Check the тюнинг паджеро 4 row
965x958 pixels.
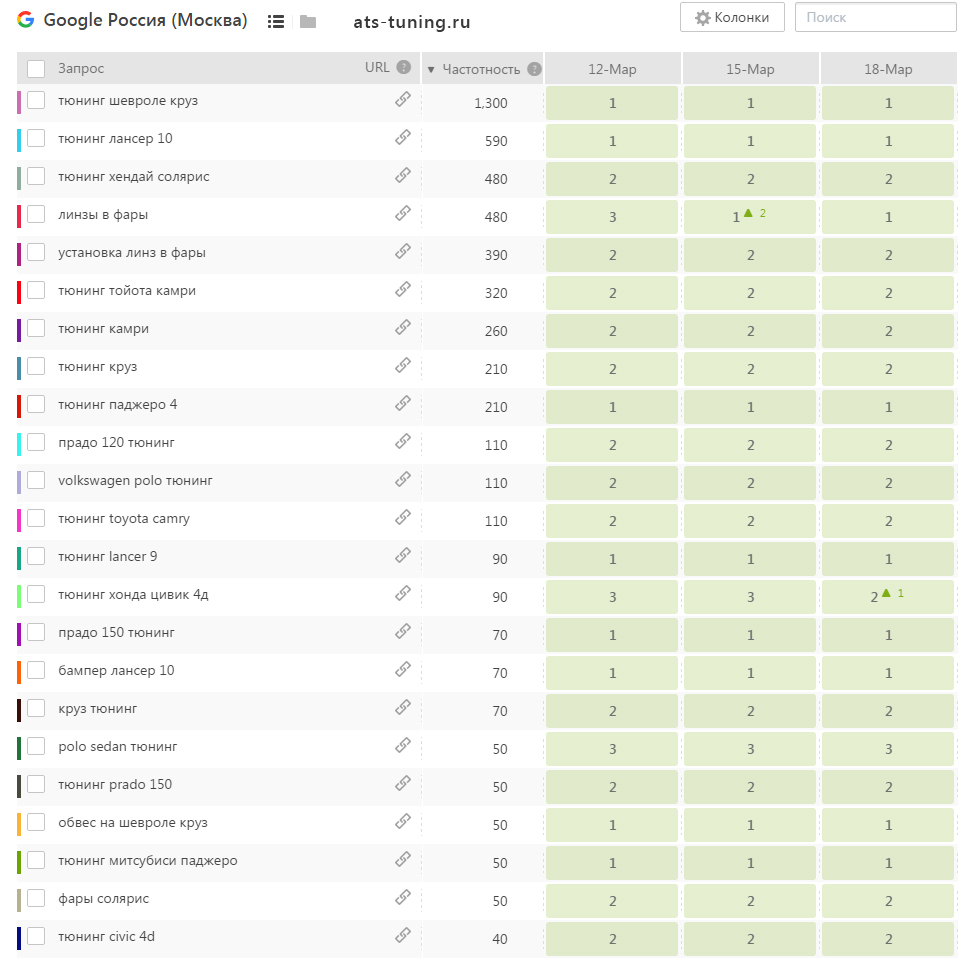pos(36,404)
